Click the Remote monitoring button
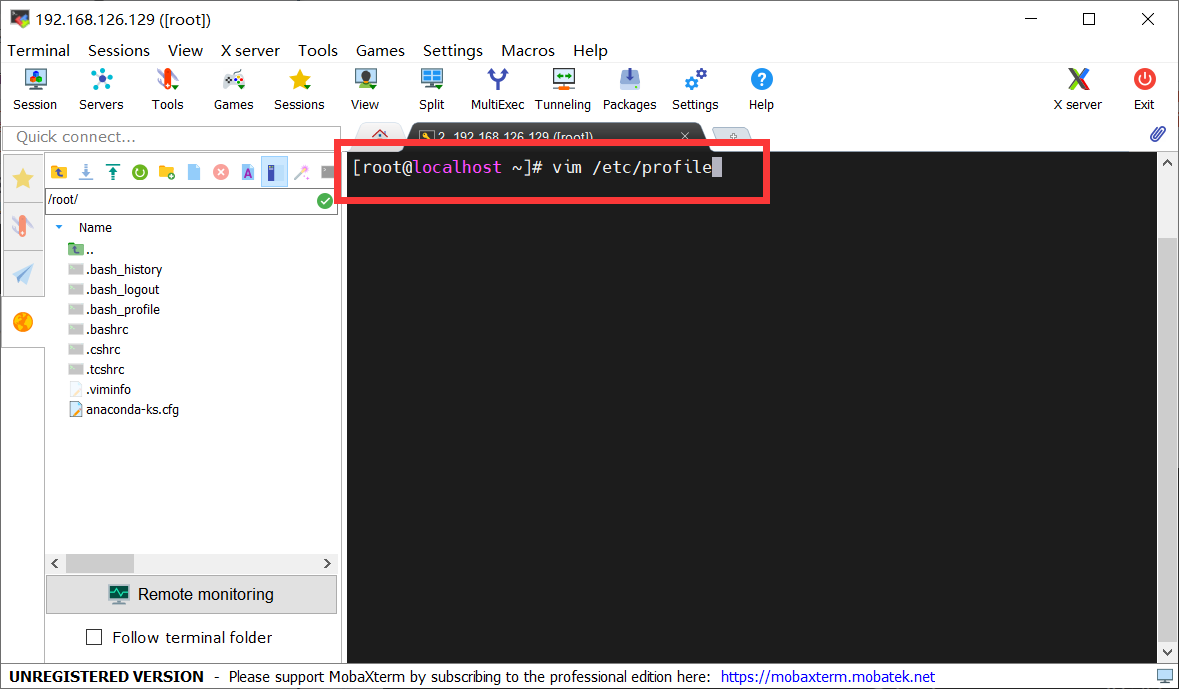Viewport: 1179px width, 689px height. point(191,594)
